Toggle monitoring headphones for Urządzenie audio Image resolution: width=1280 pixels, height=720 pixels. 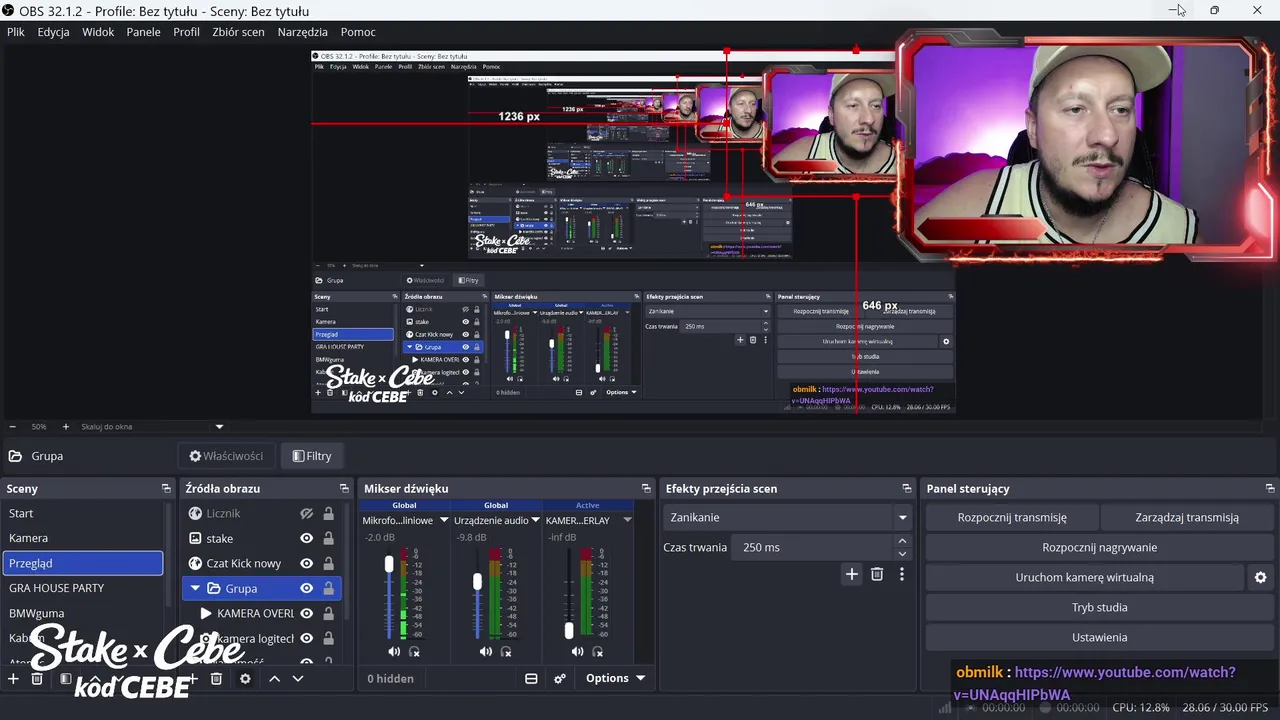pos(506,652)
